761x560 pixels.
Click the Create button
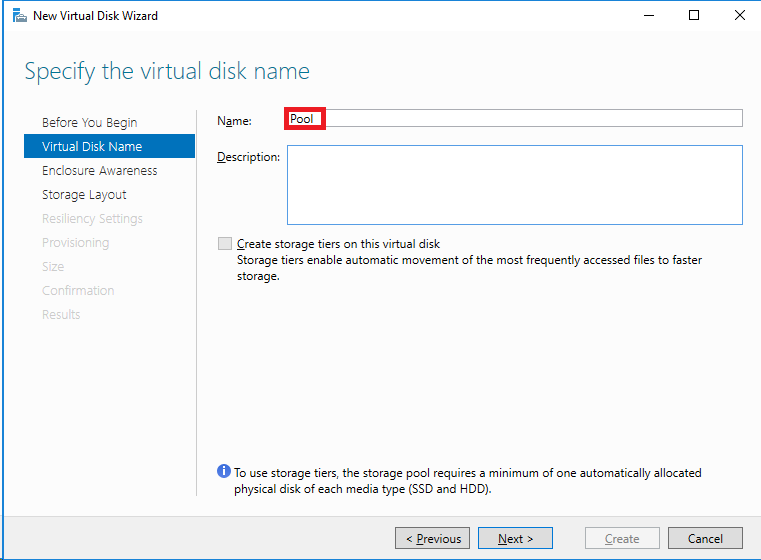coord(622,538)
